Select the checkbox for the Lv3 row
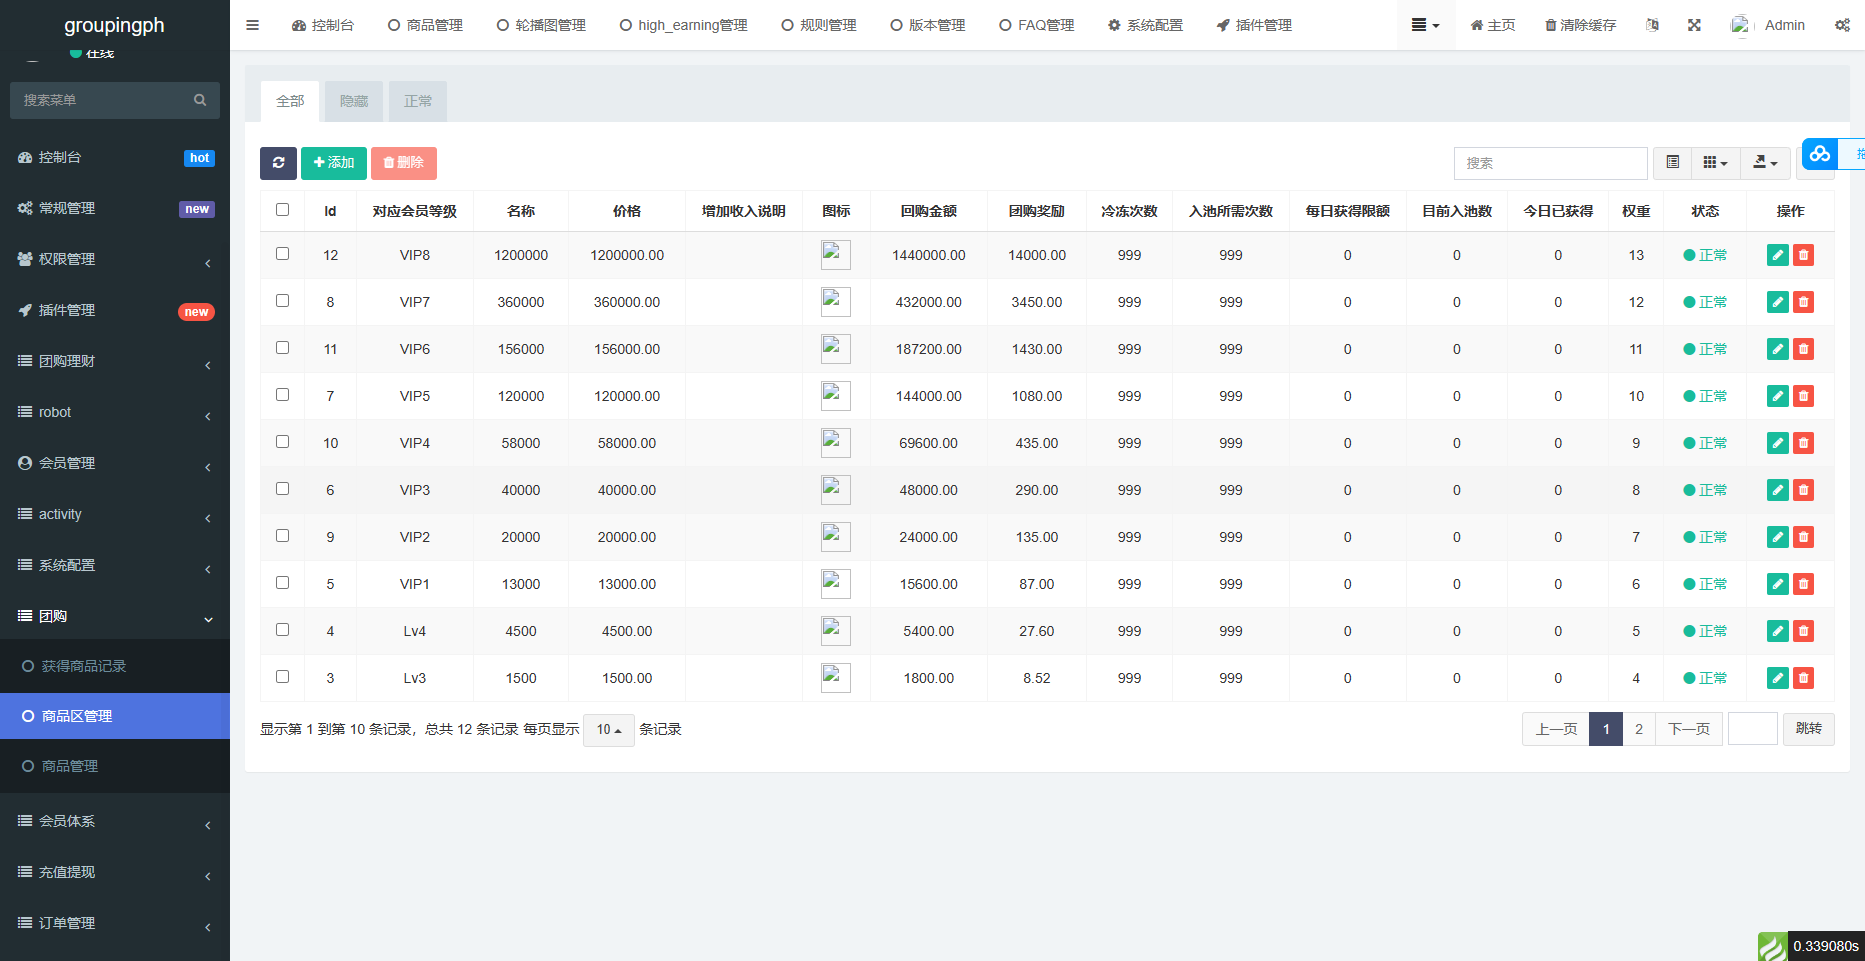1865x961 pixels. tap(282, 677)
